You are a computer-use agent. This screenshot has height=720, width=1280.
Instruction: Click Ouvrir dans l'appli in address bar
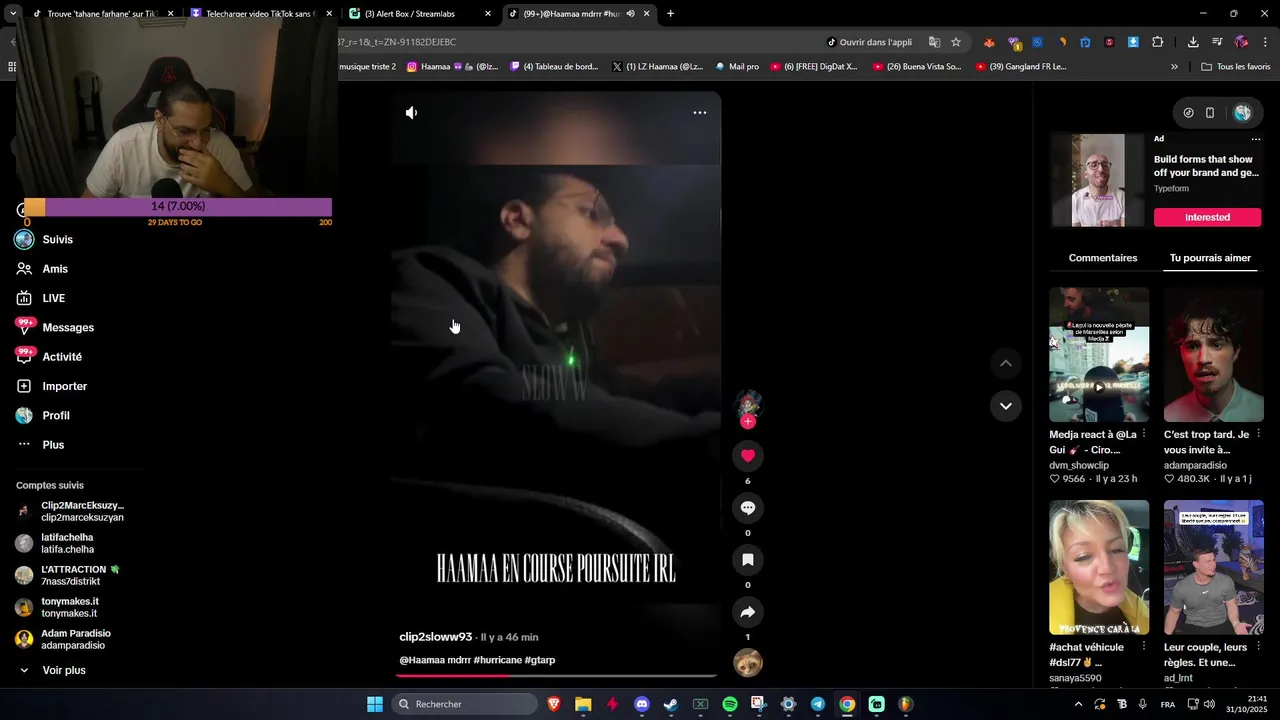point(869,42)
